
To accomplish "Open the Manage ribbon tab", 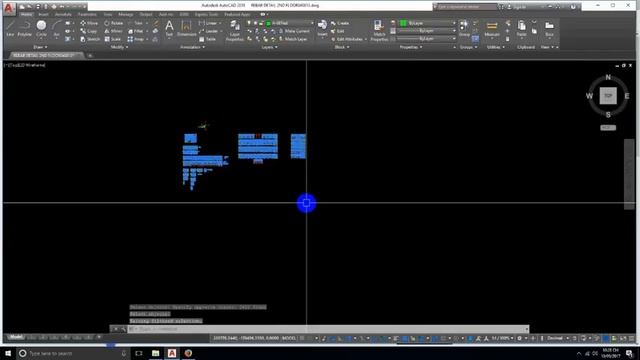I will [125, 14].
